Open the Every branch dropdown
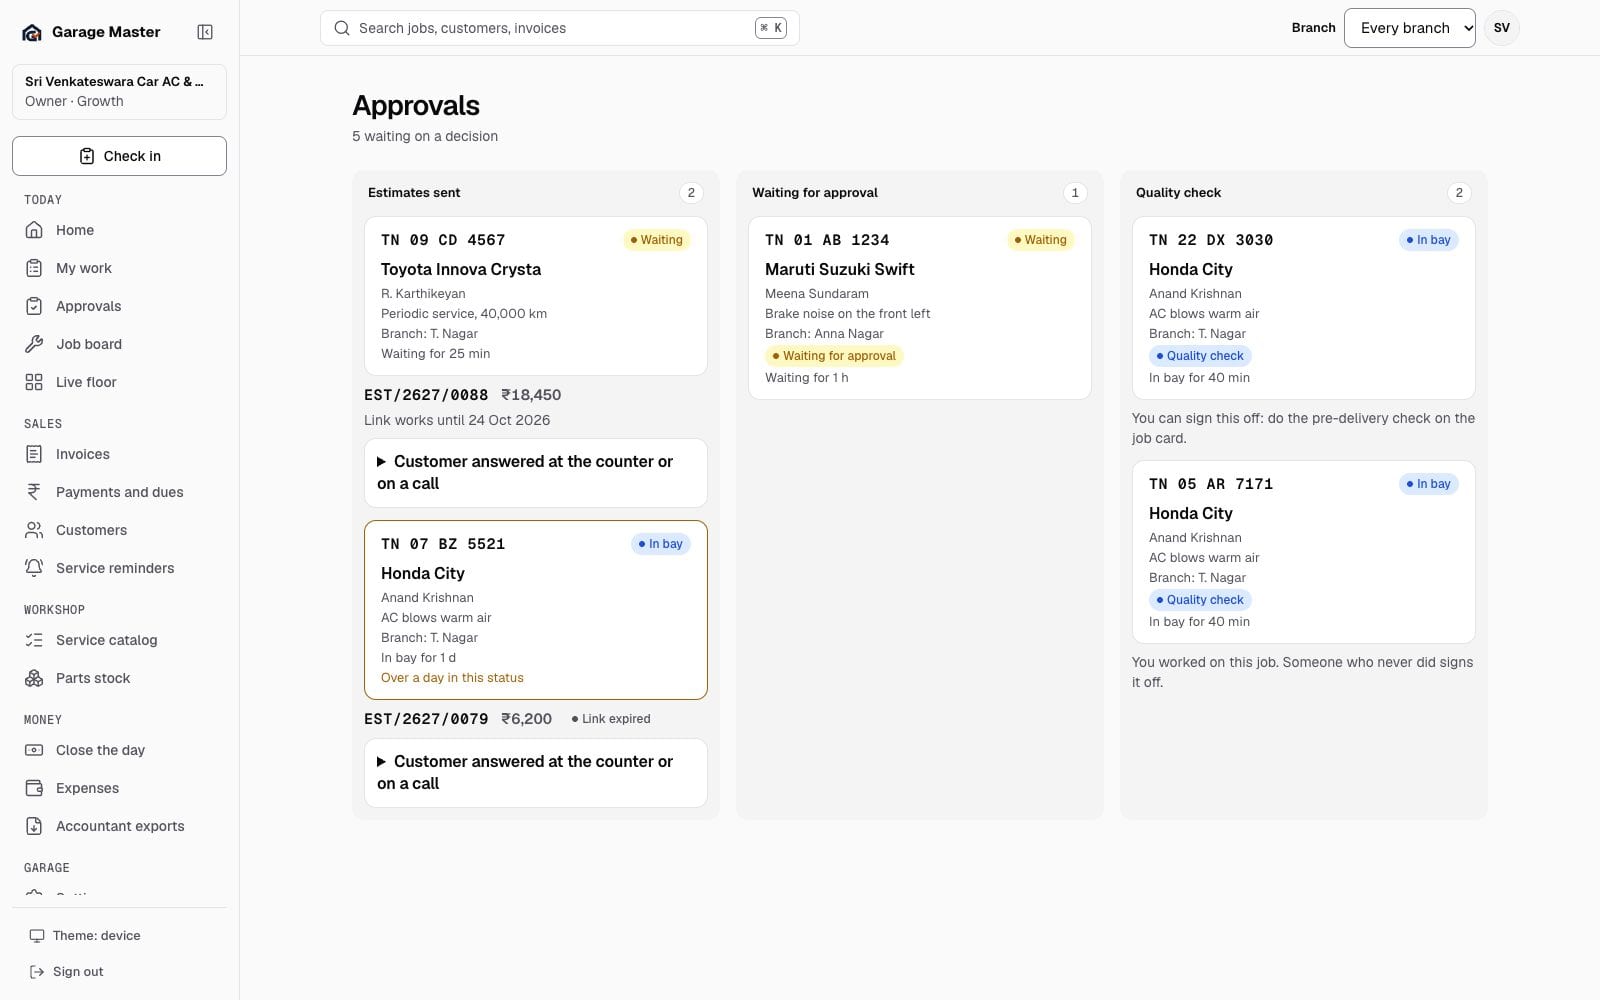The width and height of the screenshot is (1600, 1000). pos(1409,28)
